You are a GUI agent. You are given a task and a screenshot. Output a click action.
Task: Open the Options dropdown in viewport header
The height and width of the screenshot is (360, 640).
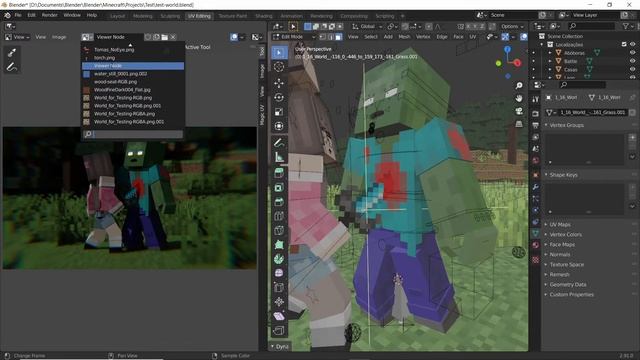(512, 27)
